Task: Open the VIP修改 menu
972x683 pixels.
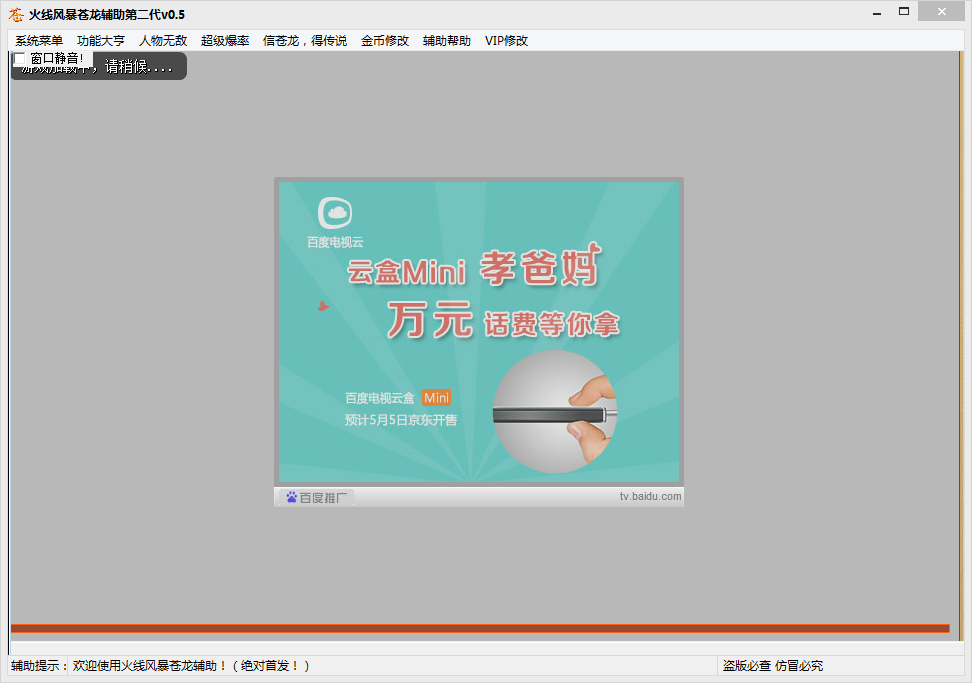Action: [x=506, y=41]
